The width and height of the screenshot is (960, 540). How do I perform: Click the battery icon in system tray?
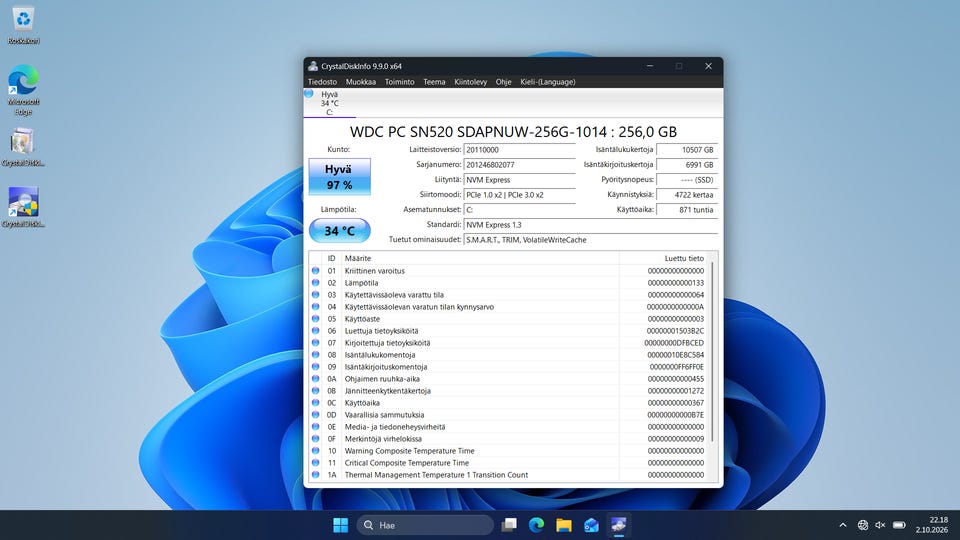tap(899, 525)
